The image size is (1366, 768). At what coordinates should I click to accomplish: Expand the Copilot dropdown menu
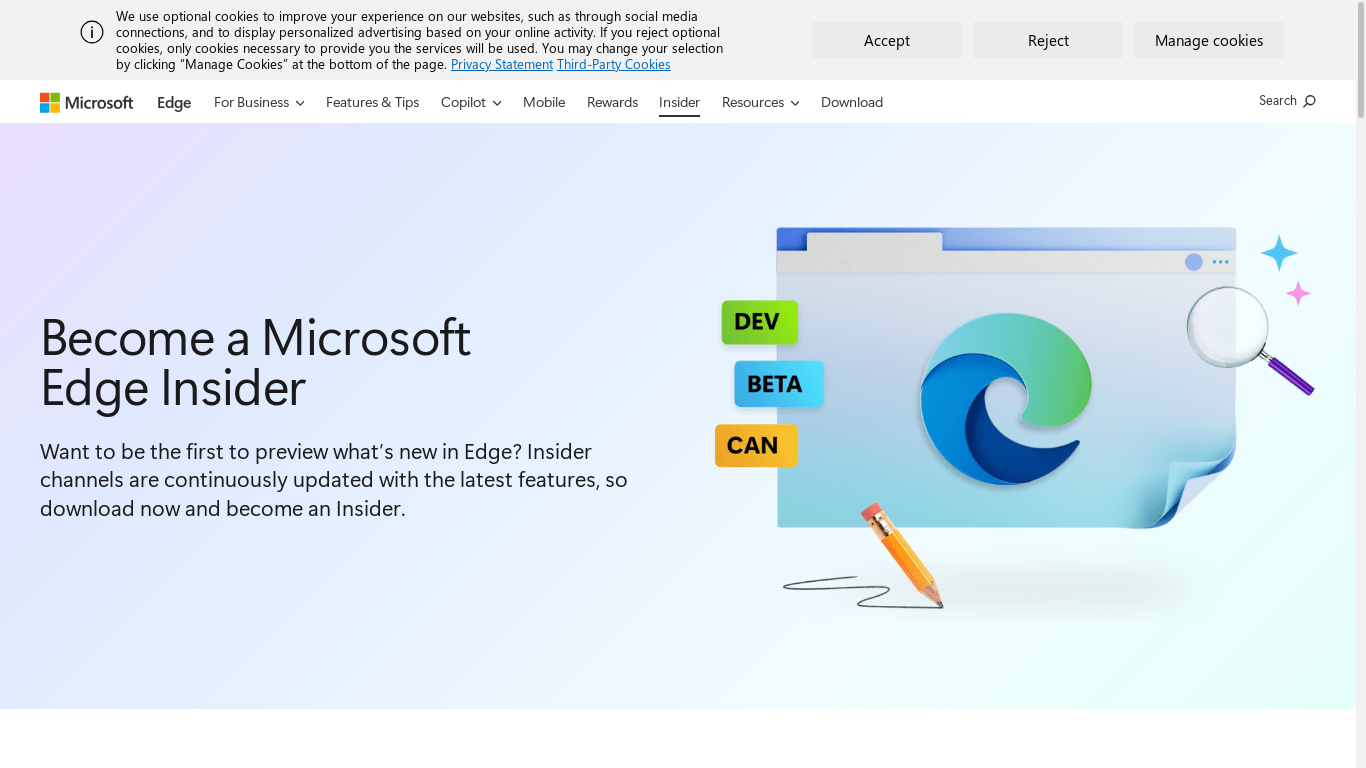click(x=471, y=102)
